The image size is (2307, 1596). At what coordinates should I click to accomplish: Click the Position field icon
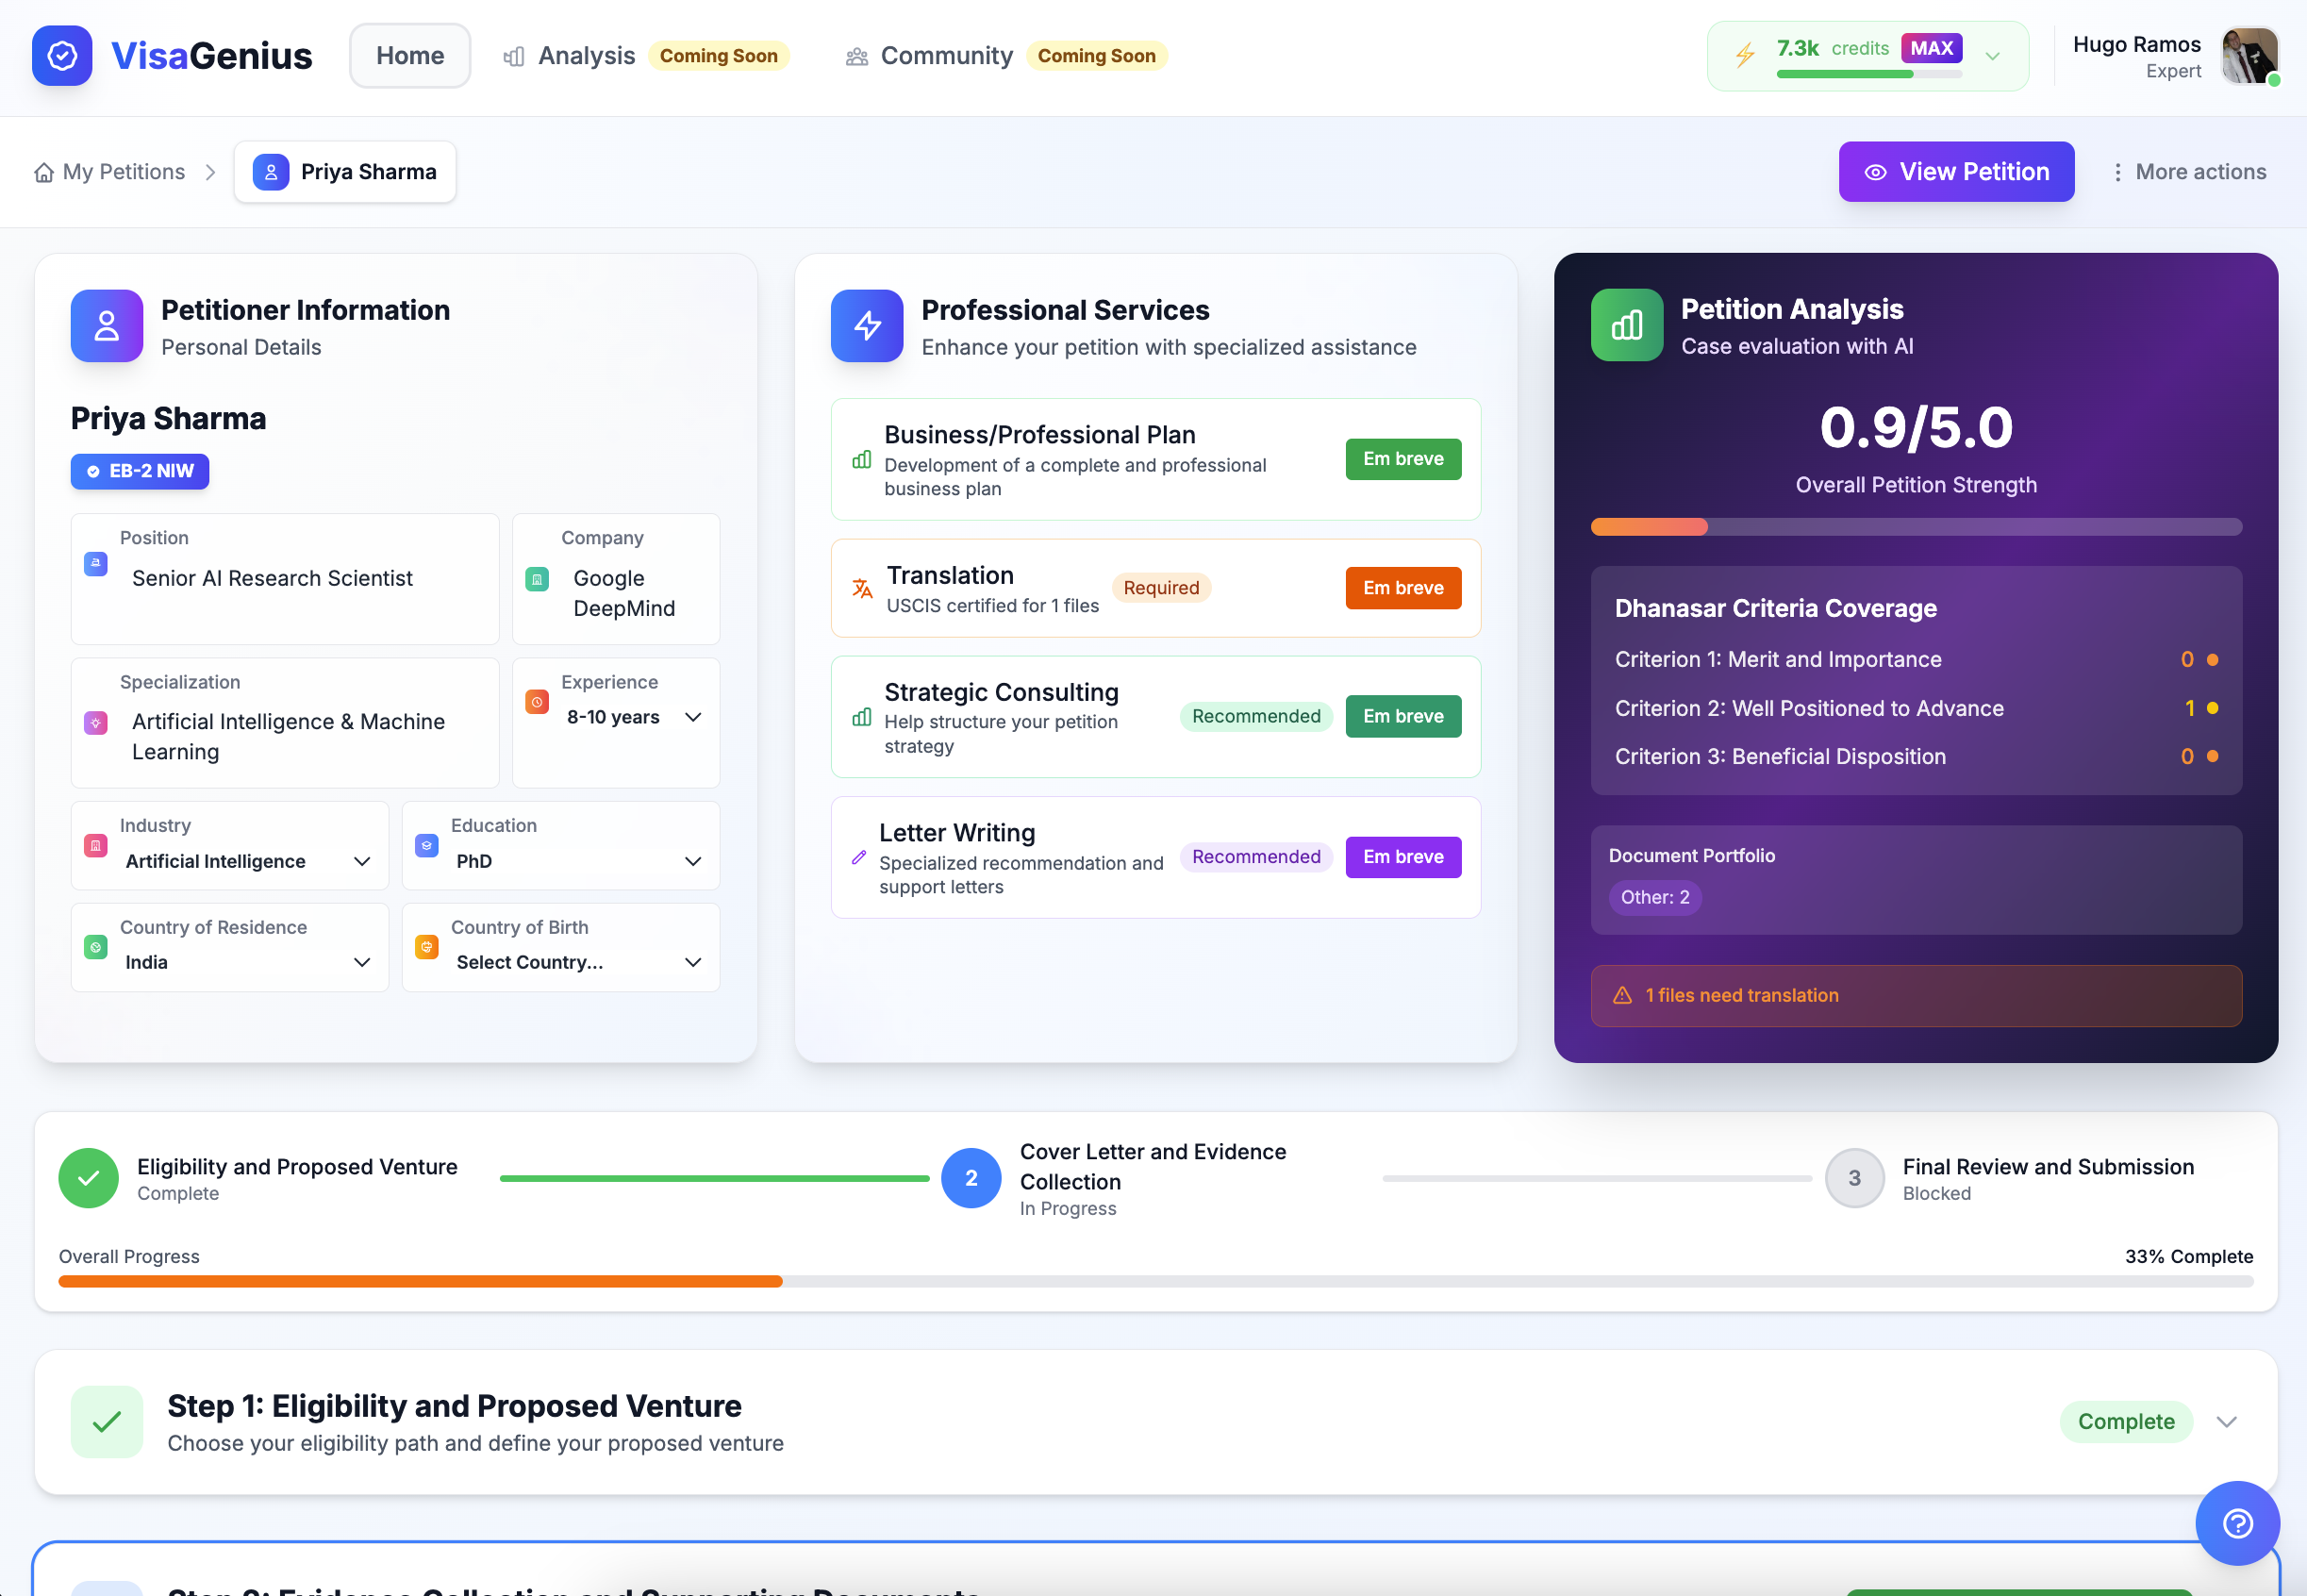96,564
